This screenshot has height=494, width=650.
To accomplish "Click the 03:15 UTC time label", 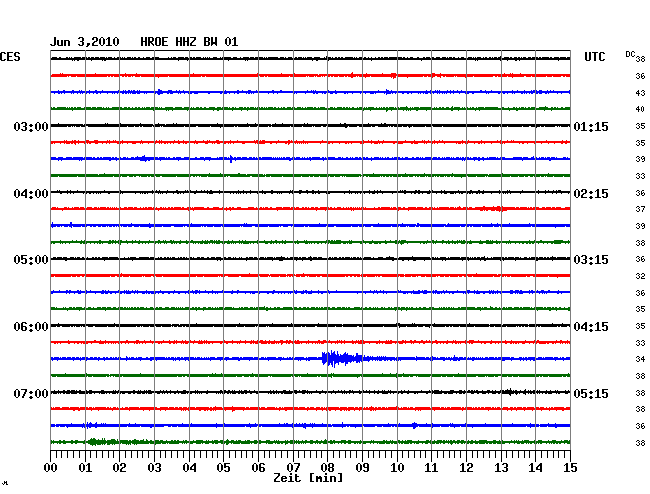I will (x=591, y=260).
